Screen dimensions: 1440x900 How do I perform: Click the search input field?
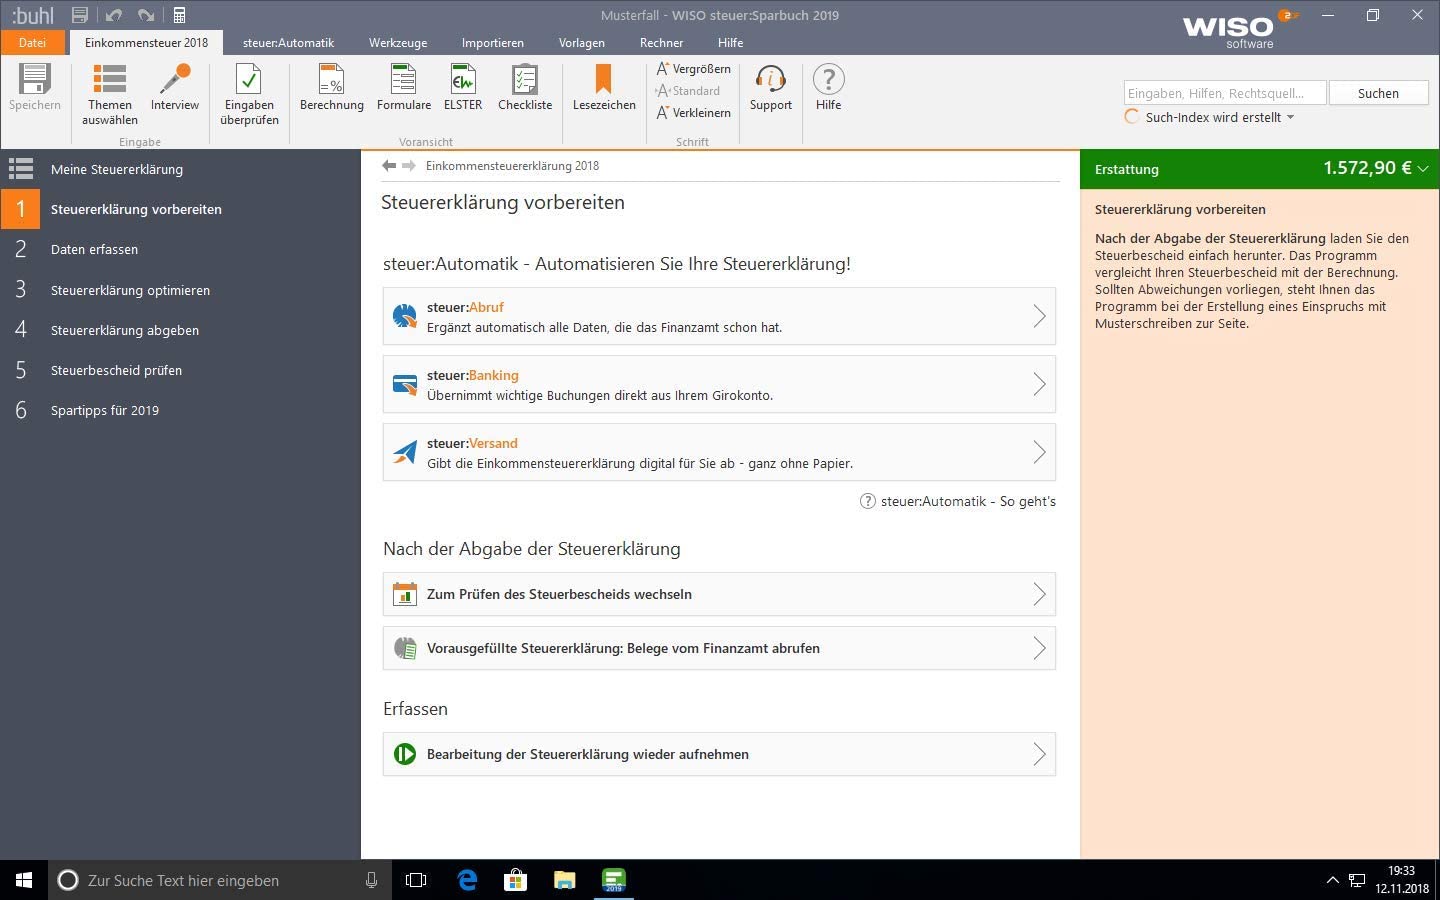point(1224,93)
